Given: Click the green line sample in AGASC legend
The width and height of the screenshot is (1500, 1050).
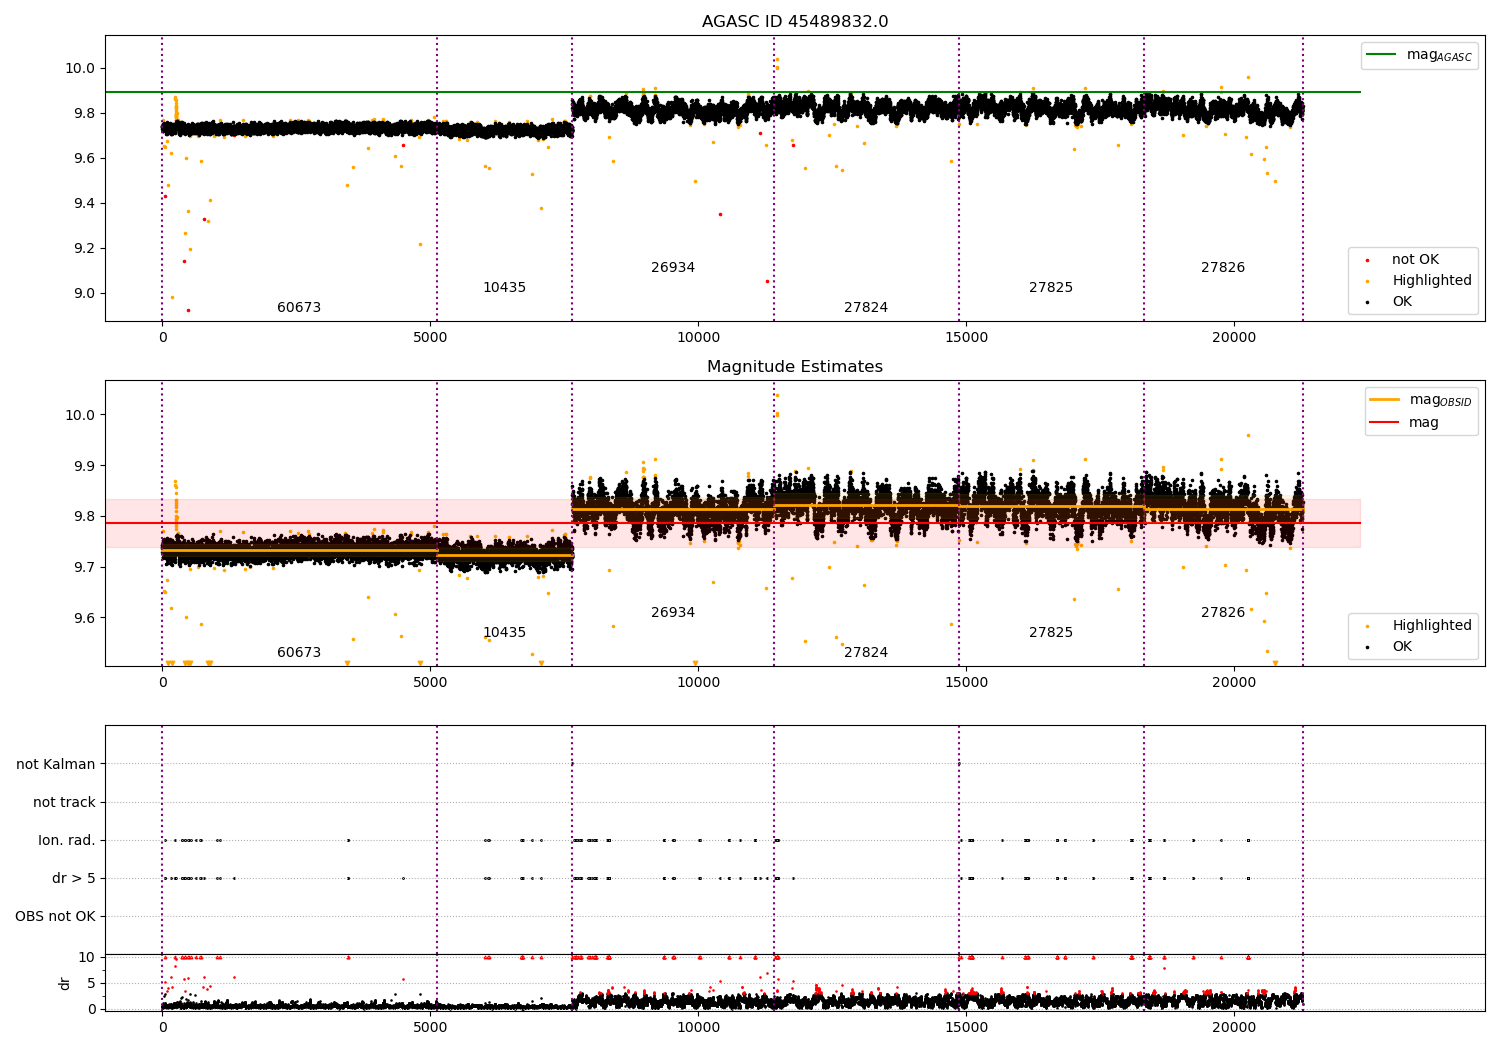Looking at the screenshot, I should [x=1382, y=55].
